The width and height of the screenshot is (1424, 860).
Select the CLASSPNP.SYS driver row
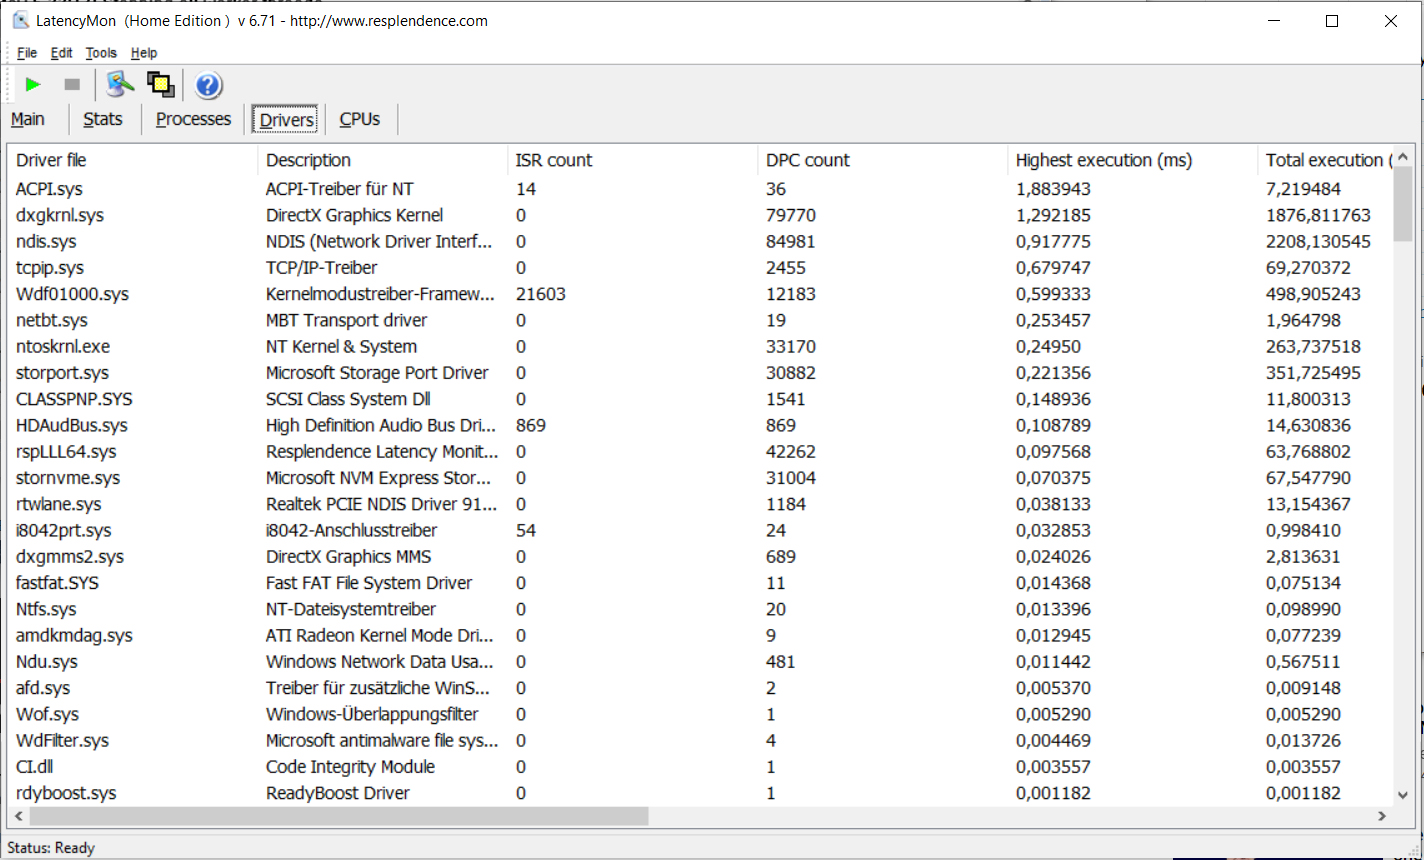(x=700, y=399)
